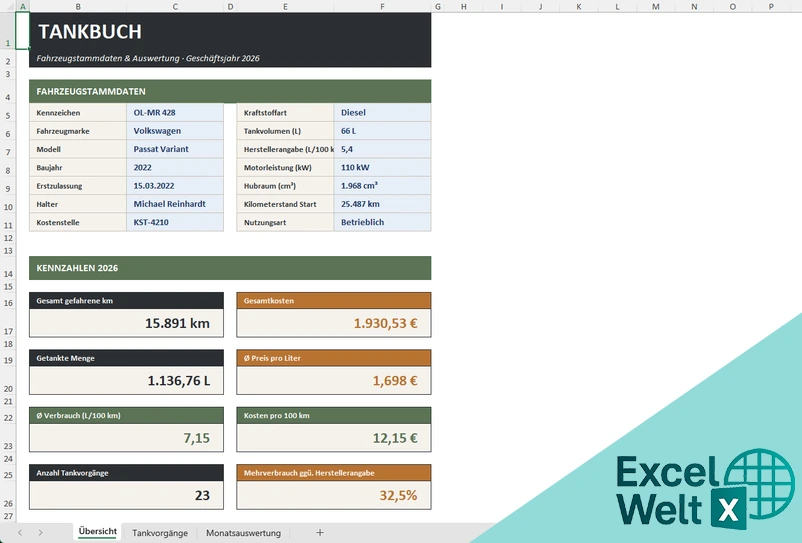Select column M header

click(656, 7)
